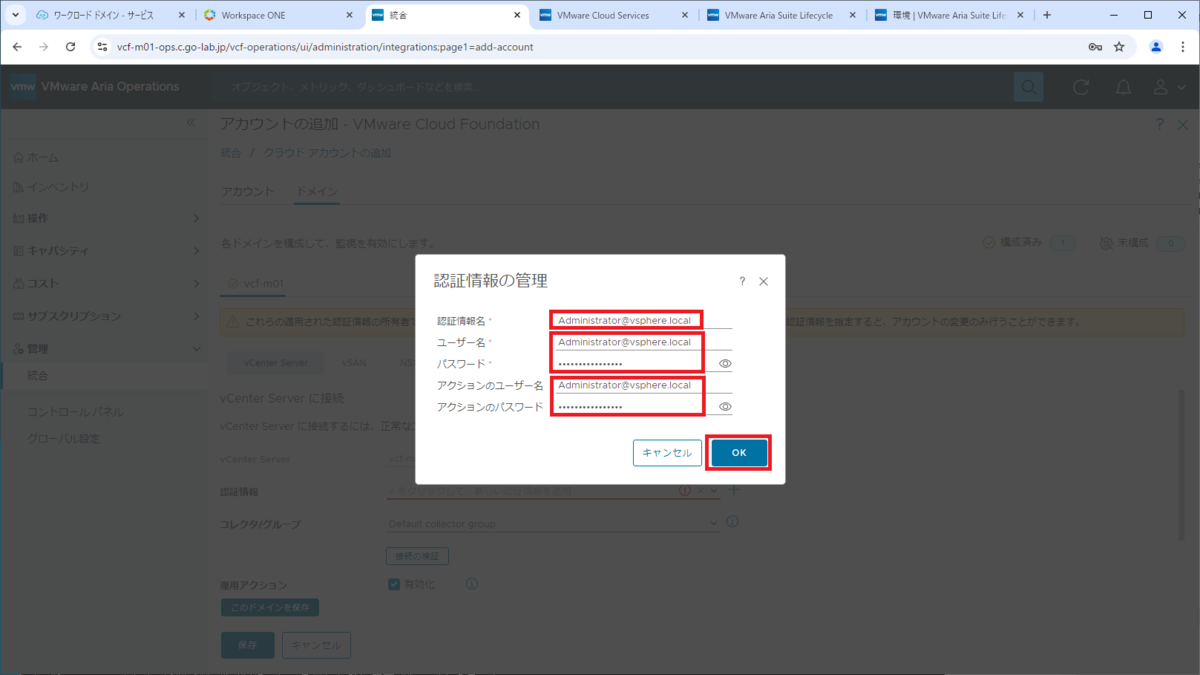Viewport: 1200px width, 675px height.
Task: Click the 接続の検証 button
Action: pos(417,555)
